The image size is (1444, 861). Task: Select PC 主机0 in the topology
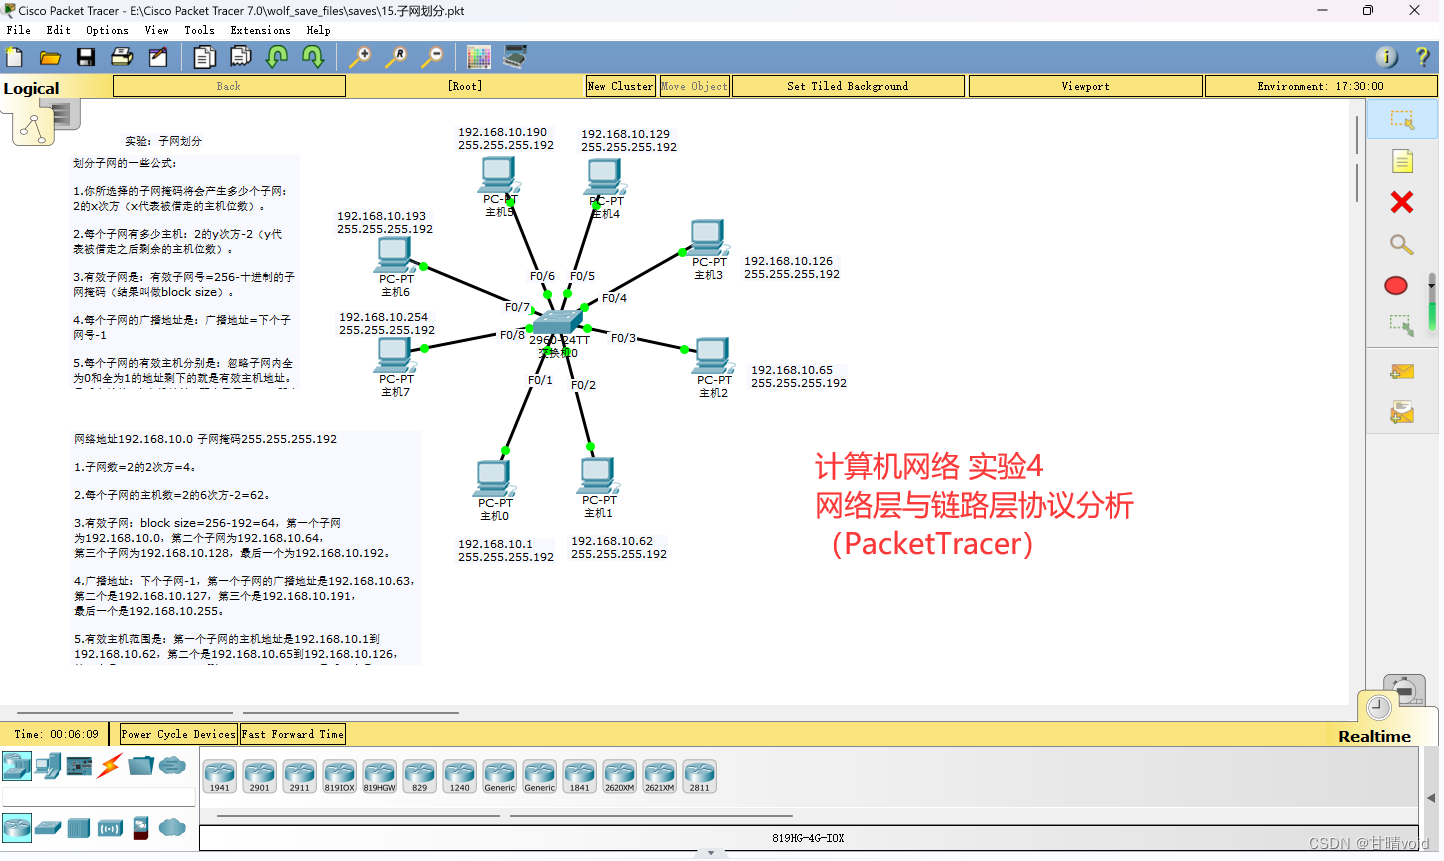click(x=495, y=480)
